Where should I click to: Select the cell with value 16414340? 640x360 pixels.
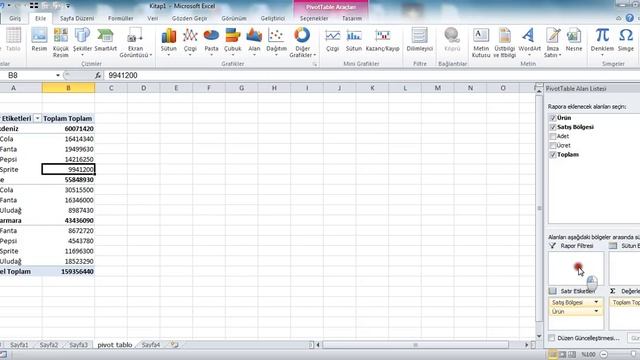pyautogui.click(x=68, y=139)
